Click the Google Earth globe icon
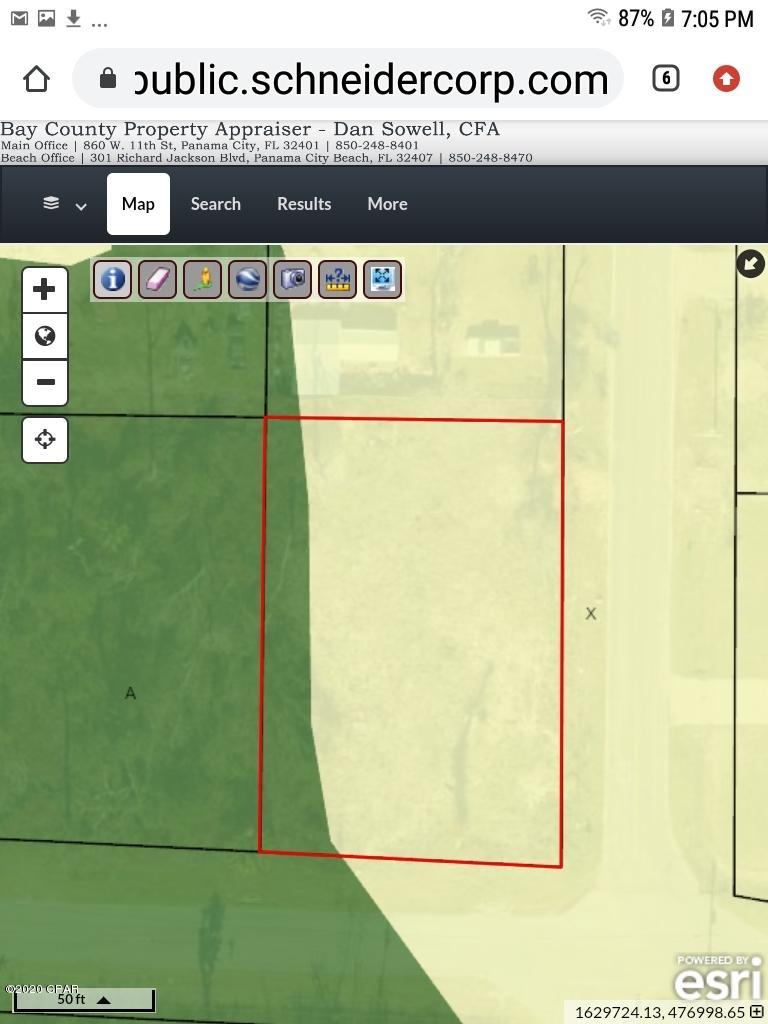 pyautogui.click(x=247, y=279)
